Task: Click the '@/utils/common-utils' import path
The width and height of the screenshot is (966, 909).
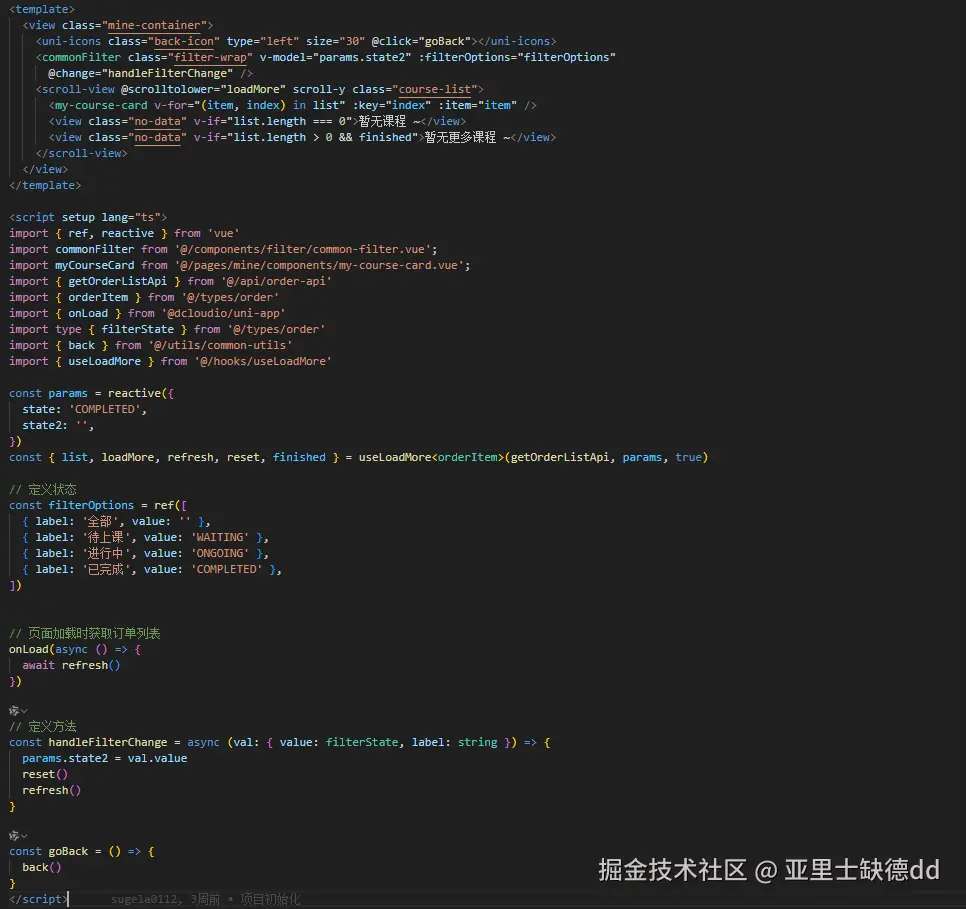Action: tap(220, 345)
